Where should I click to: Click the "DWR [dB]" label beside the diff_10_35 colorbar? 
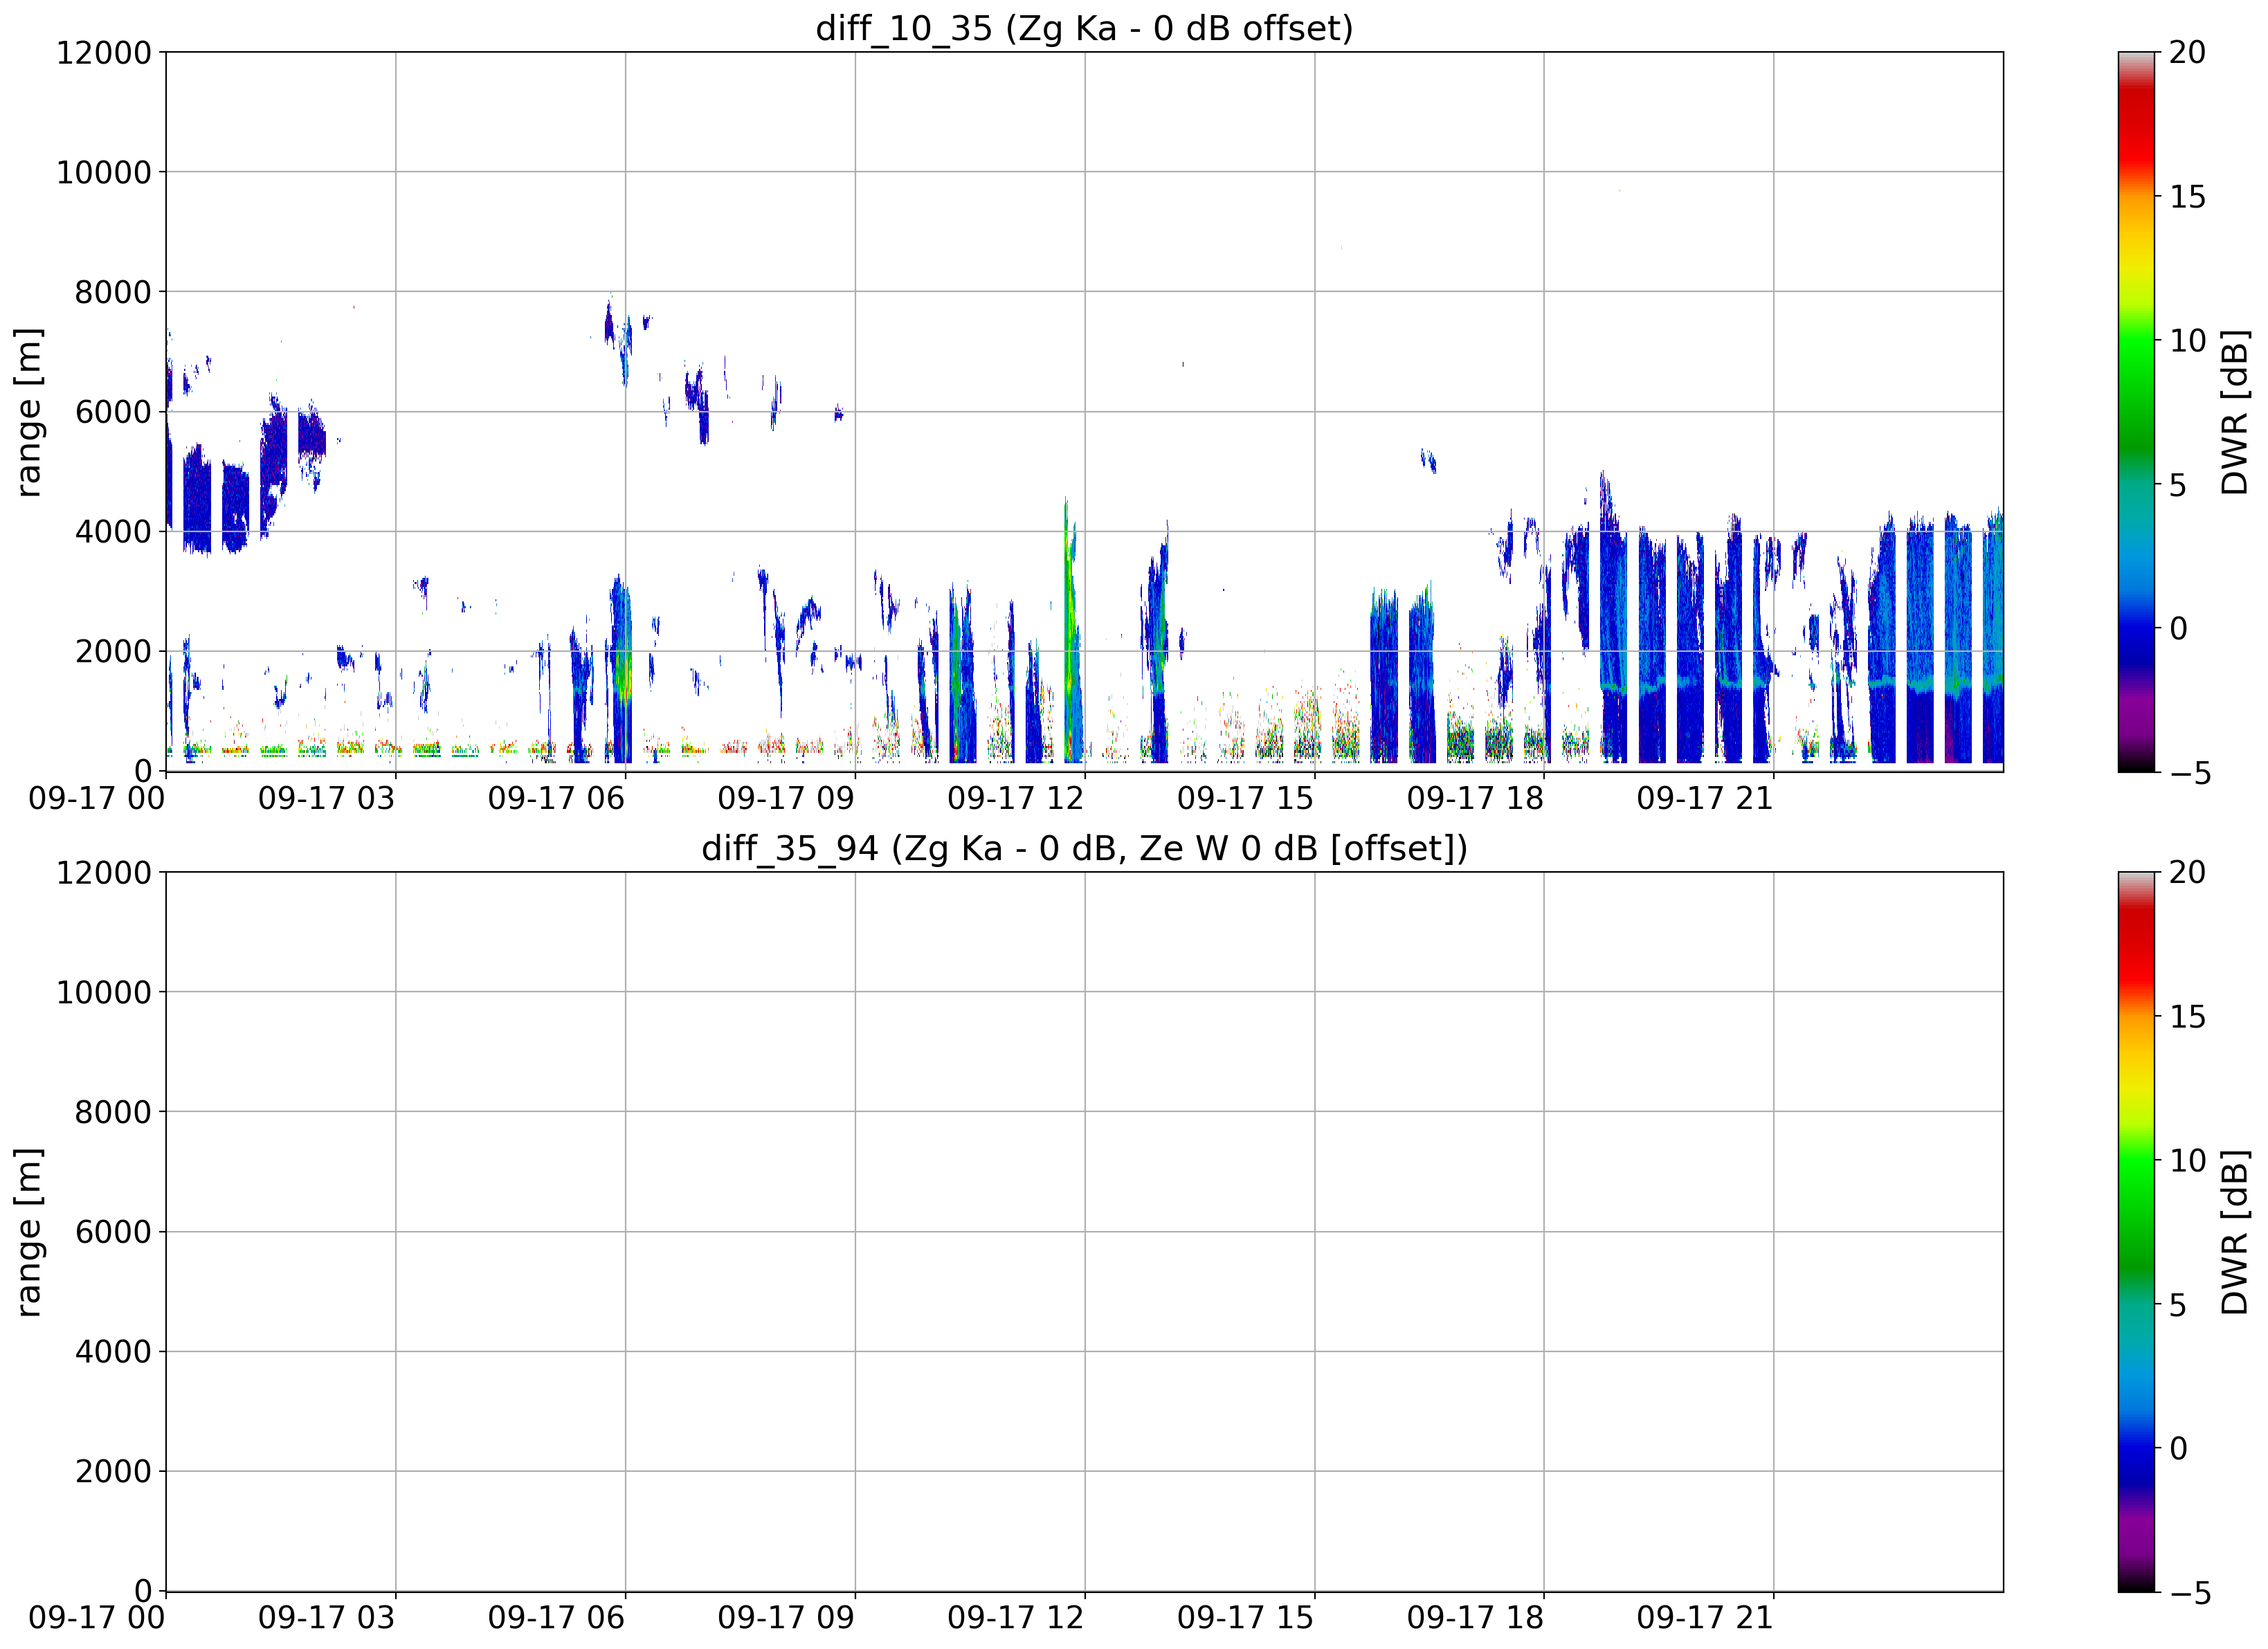[x=2234, y=412]
